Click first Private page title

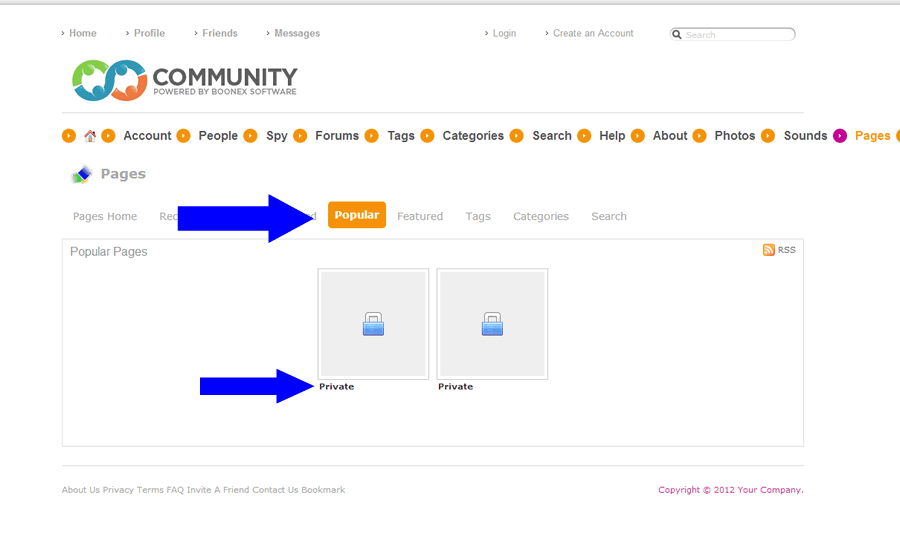pyautogui.click(x=336, y=386)
